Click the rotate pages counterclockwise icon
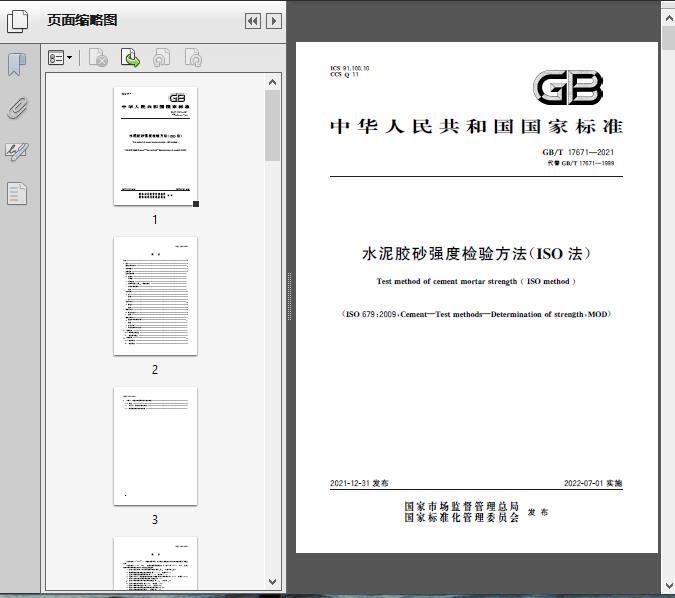Screen dimensions: 675x598 (161, 58)
